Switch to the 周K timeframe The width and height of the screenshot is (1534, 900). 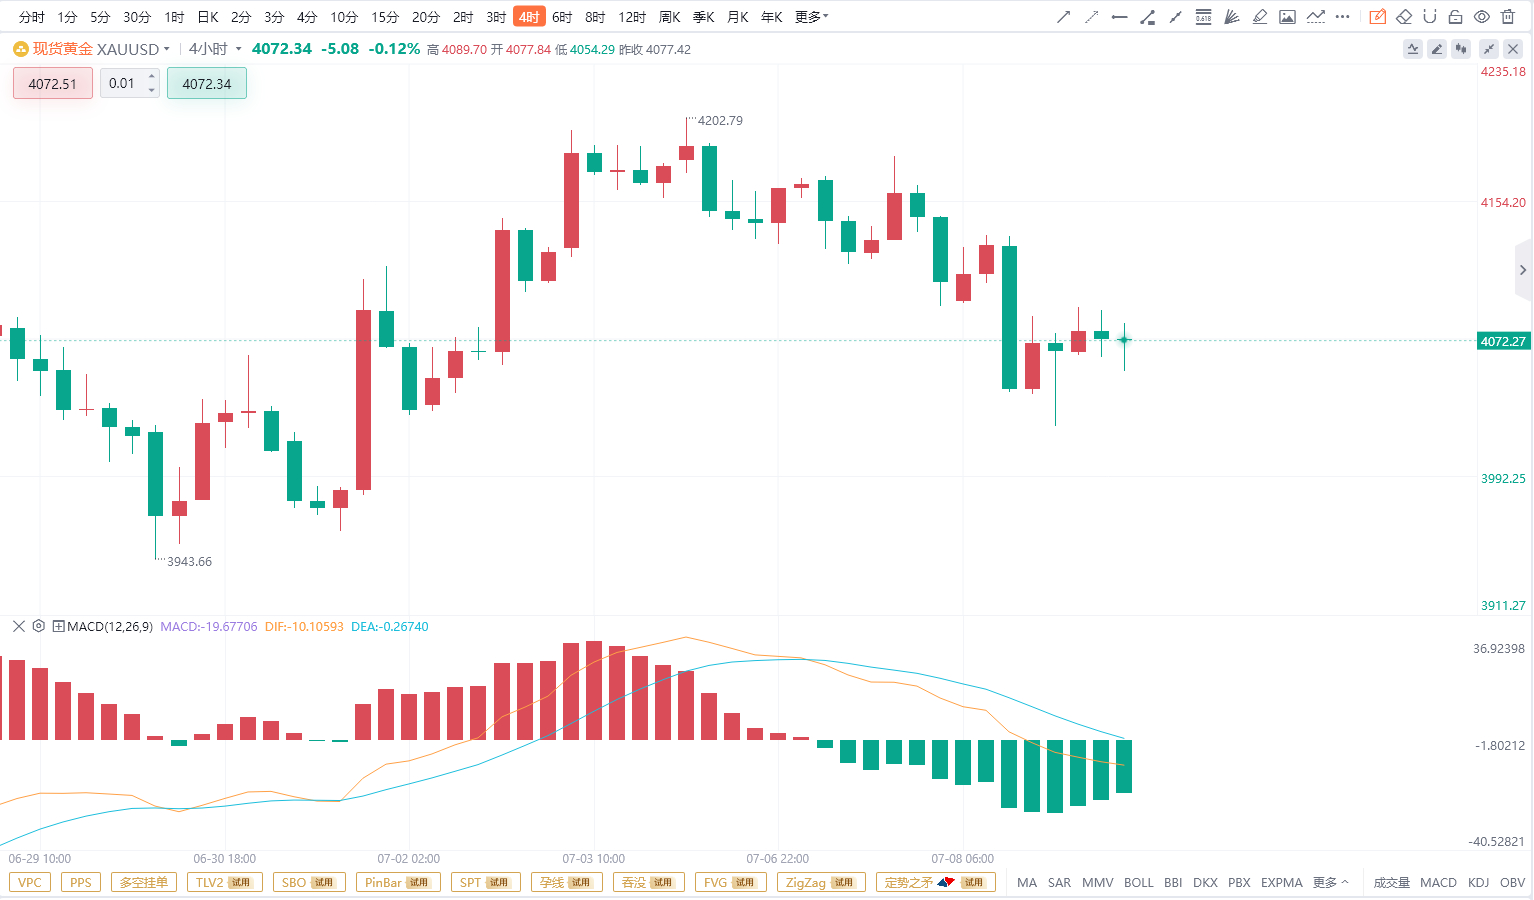click(x=670, y=17)
